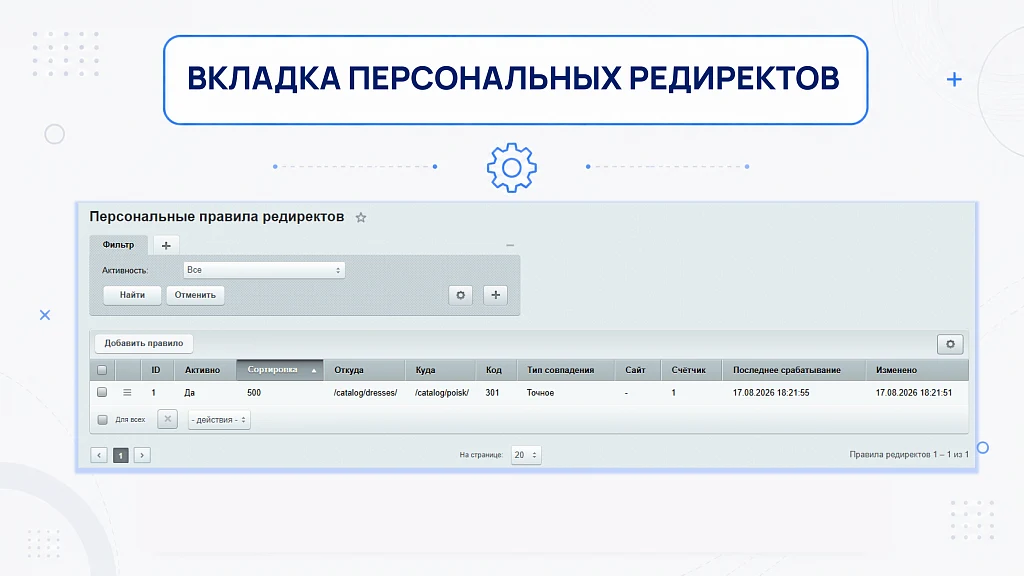Click the Точное match type cell

pyautogui.click(x=540, y=393)
